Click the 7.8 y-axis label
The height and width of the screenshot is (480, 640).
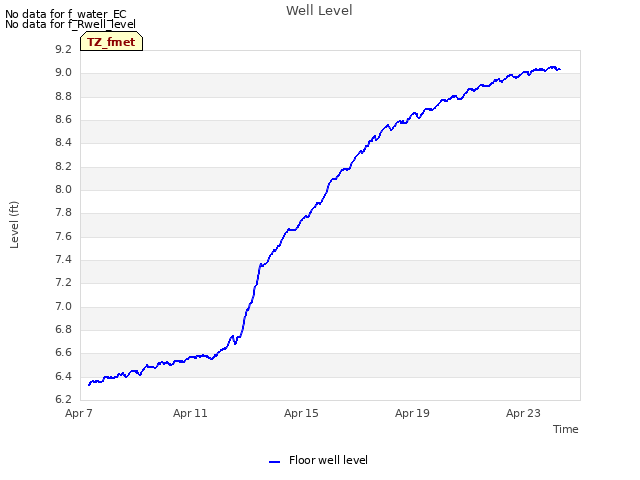63,213
